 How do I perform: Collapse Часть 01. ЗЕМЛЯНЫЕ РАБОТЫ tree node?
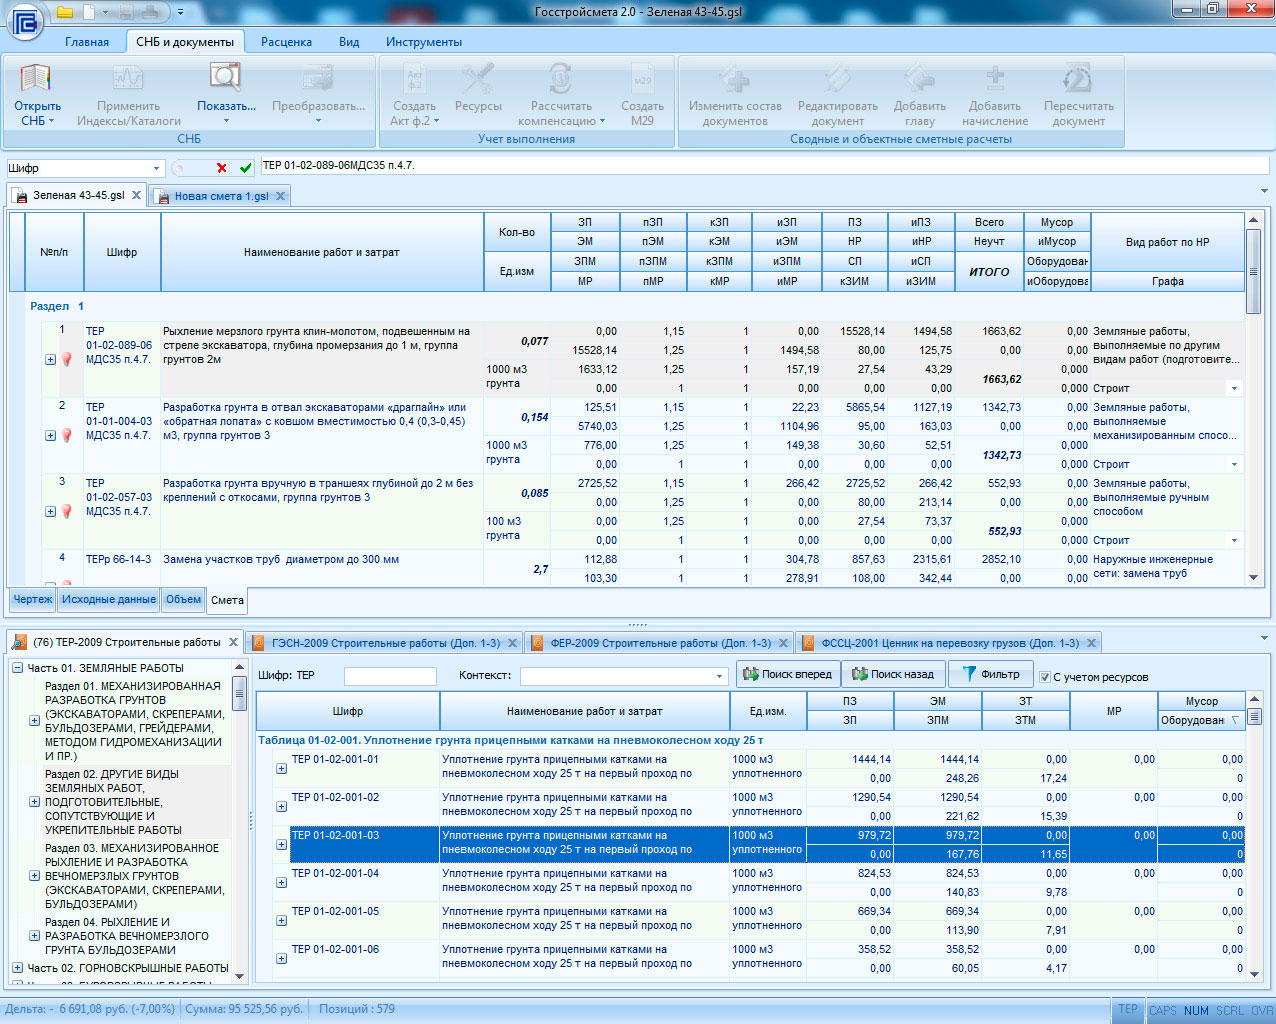point(18,668)
